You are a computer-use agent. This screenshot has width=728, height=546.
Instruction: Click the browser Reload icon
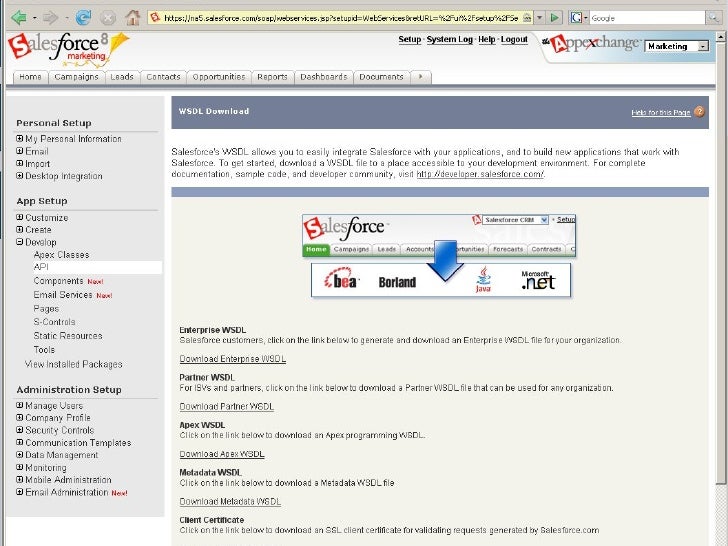[x=84, y=18]
